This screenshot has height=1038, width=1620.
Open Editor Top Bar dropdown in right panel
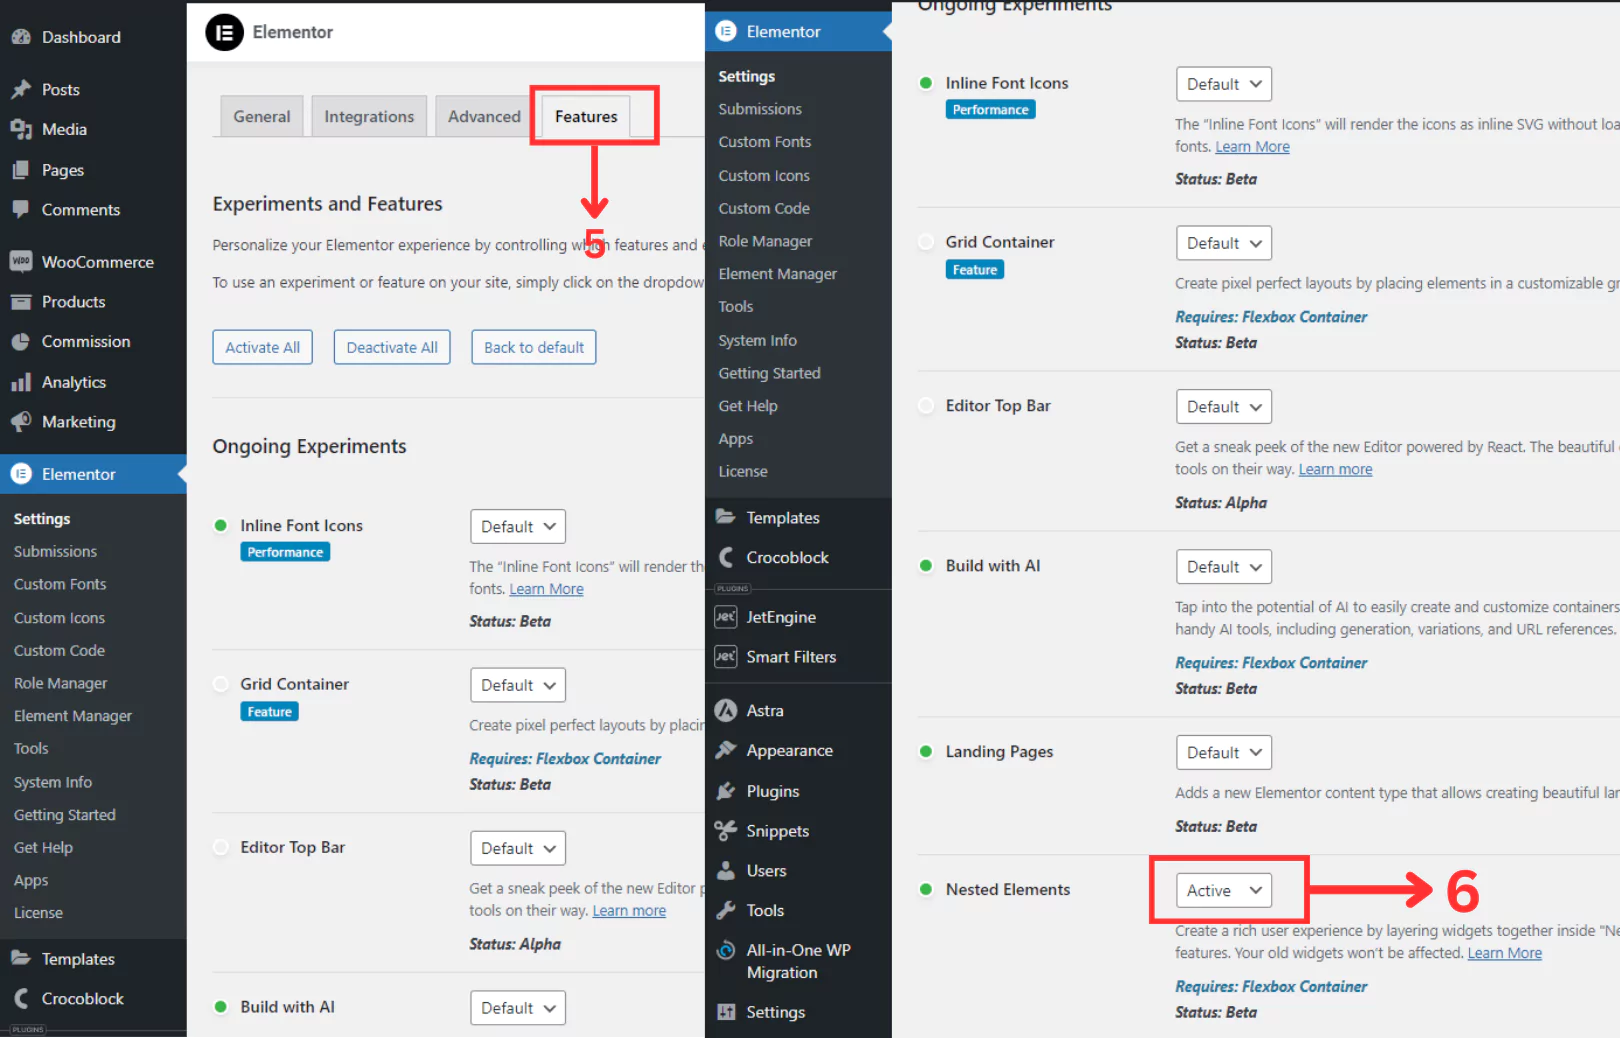tap(1224, 407)
